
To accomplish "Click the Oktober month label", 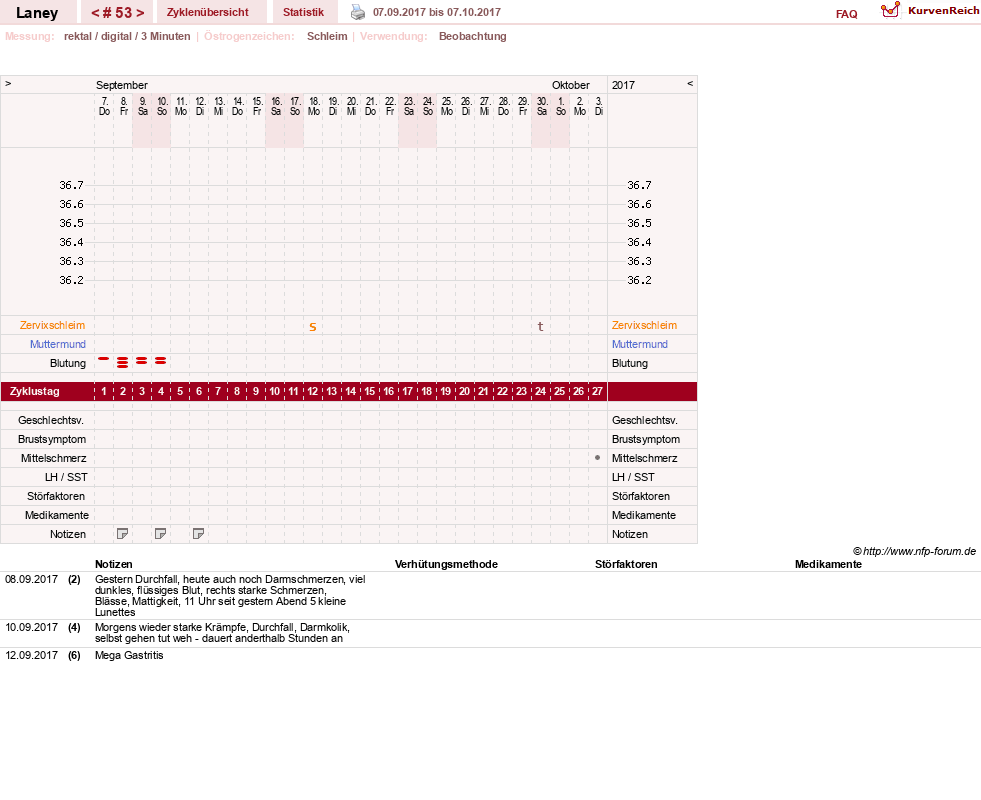I will pyautogui.click(x=571, y=85).
